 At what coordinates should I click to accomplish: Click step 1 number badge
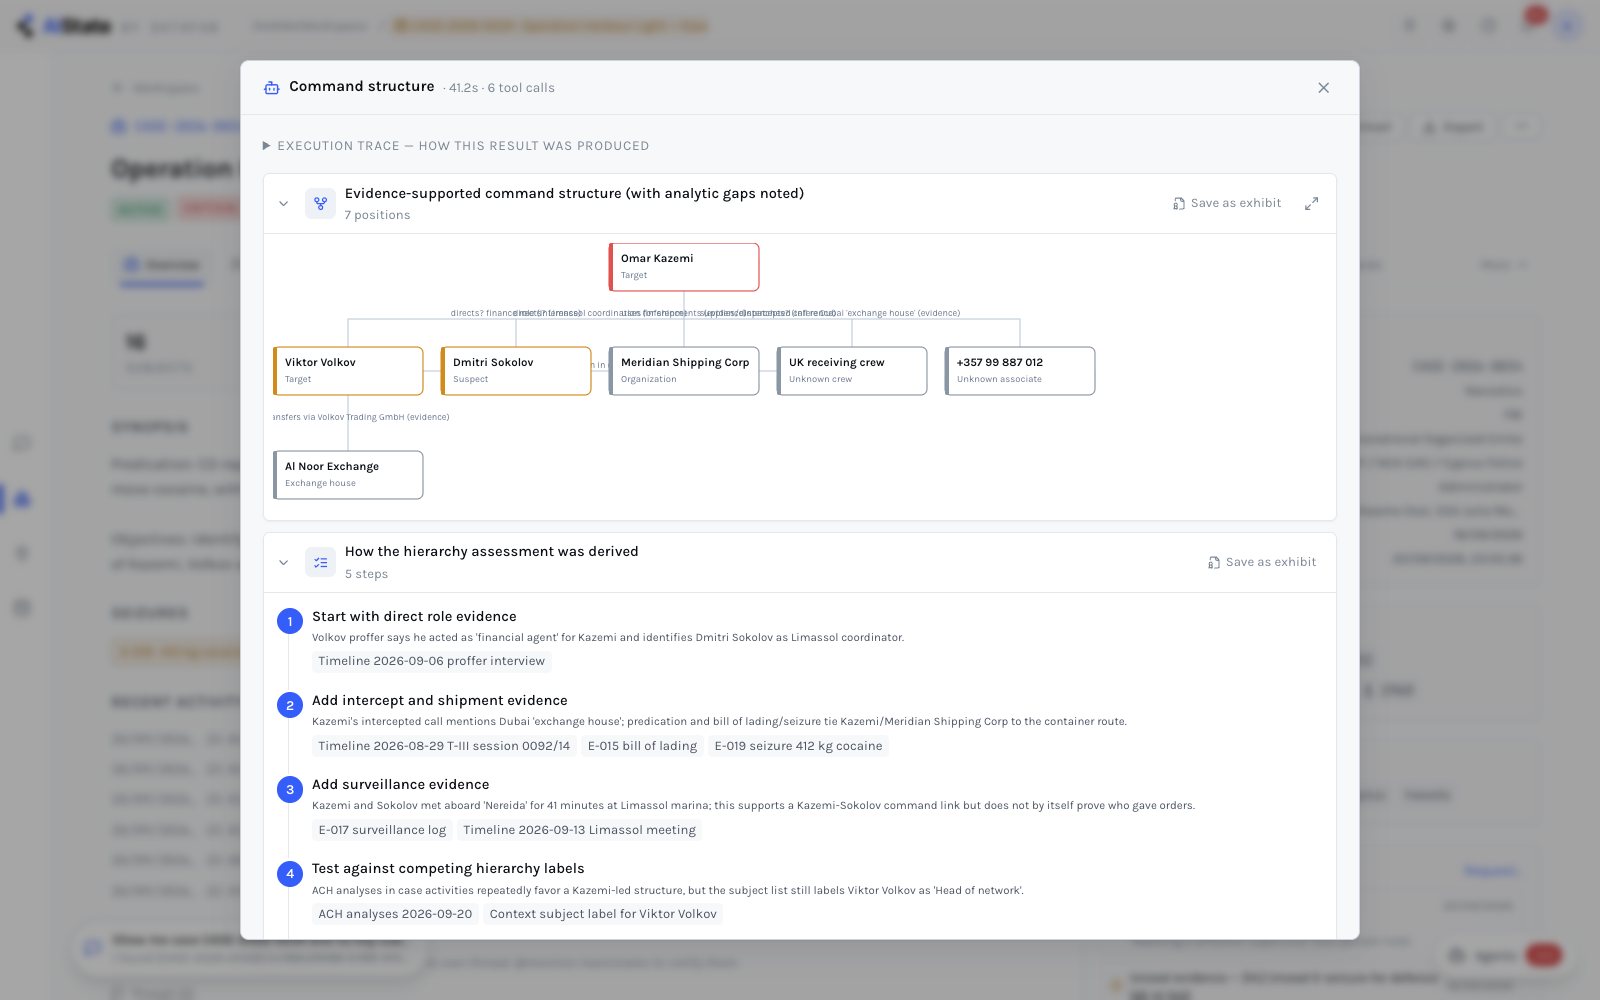click(290, 621)
